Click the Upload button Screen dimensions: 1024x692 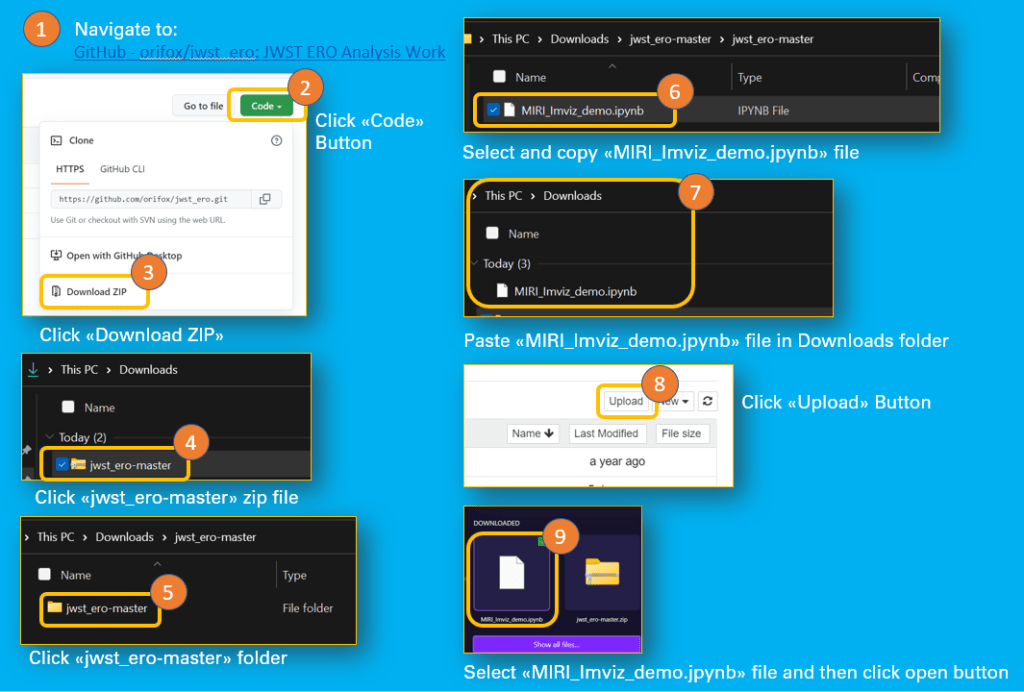coord(626,401)
